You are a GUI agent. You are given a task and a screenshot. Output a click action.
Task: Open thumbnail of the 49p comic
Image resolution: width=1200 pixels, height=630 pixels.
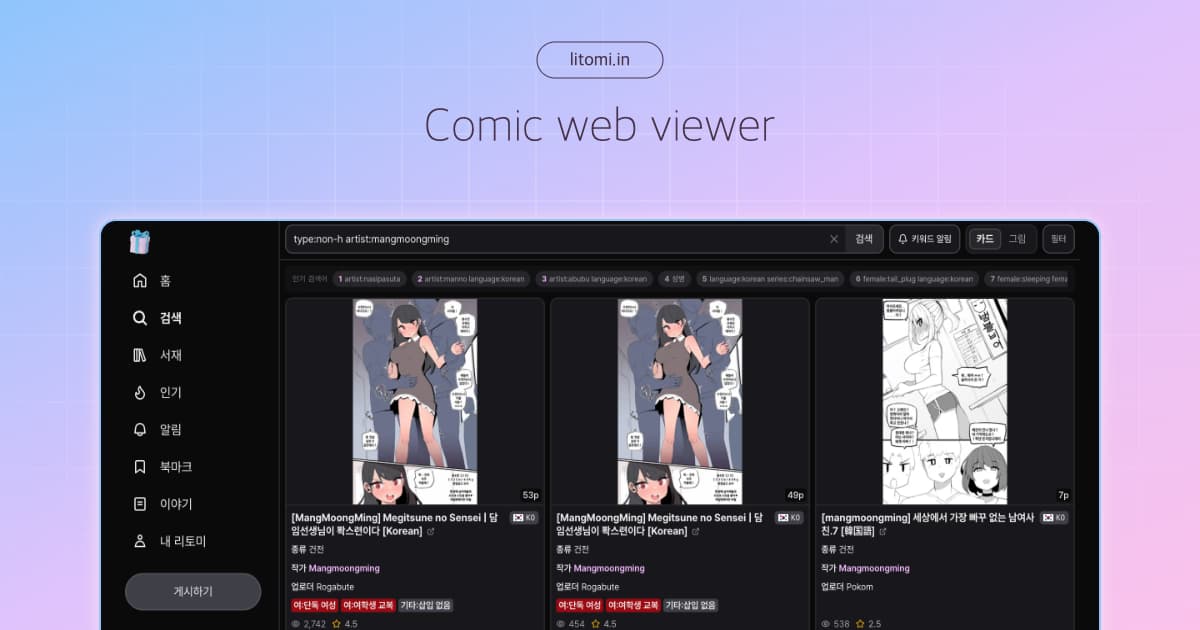click(680, 401)
